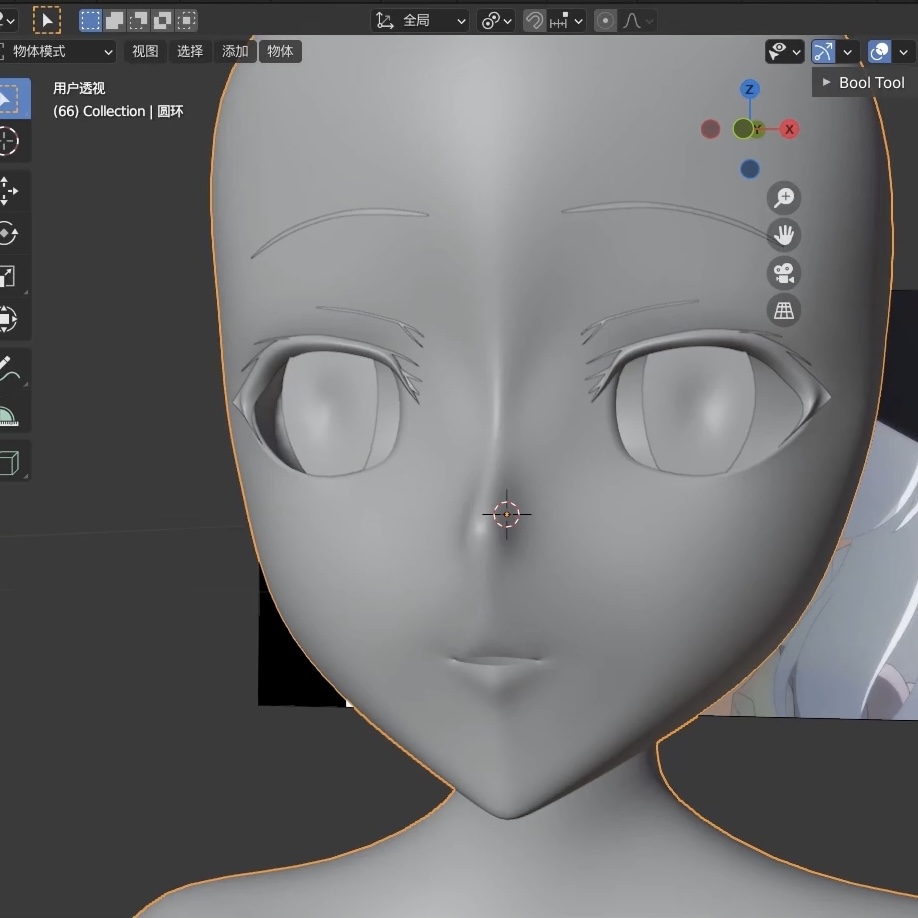Toggle viewport overlays display
The height and width of the screenshot is (918, 918).
click(879, 52)
